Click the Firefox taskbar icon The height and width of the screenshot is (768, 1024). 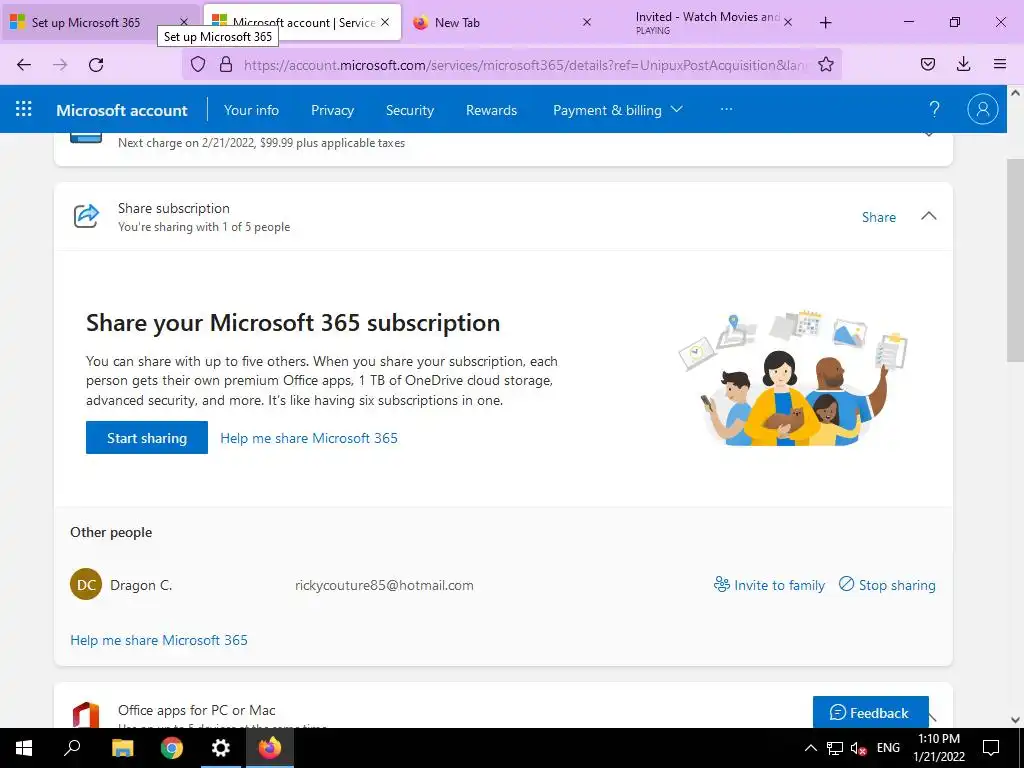point(270,748)
